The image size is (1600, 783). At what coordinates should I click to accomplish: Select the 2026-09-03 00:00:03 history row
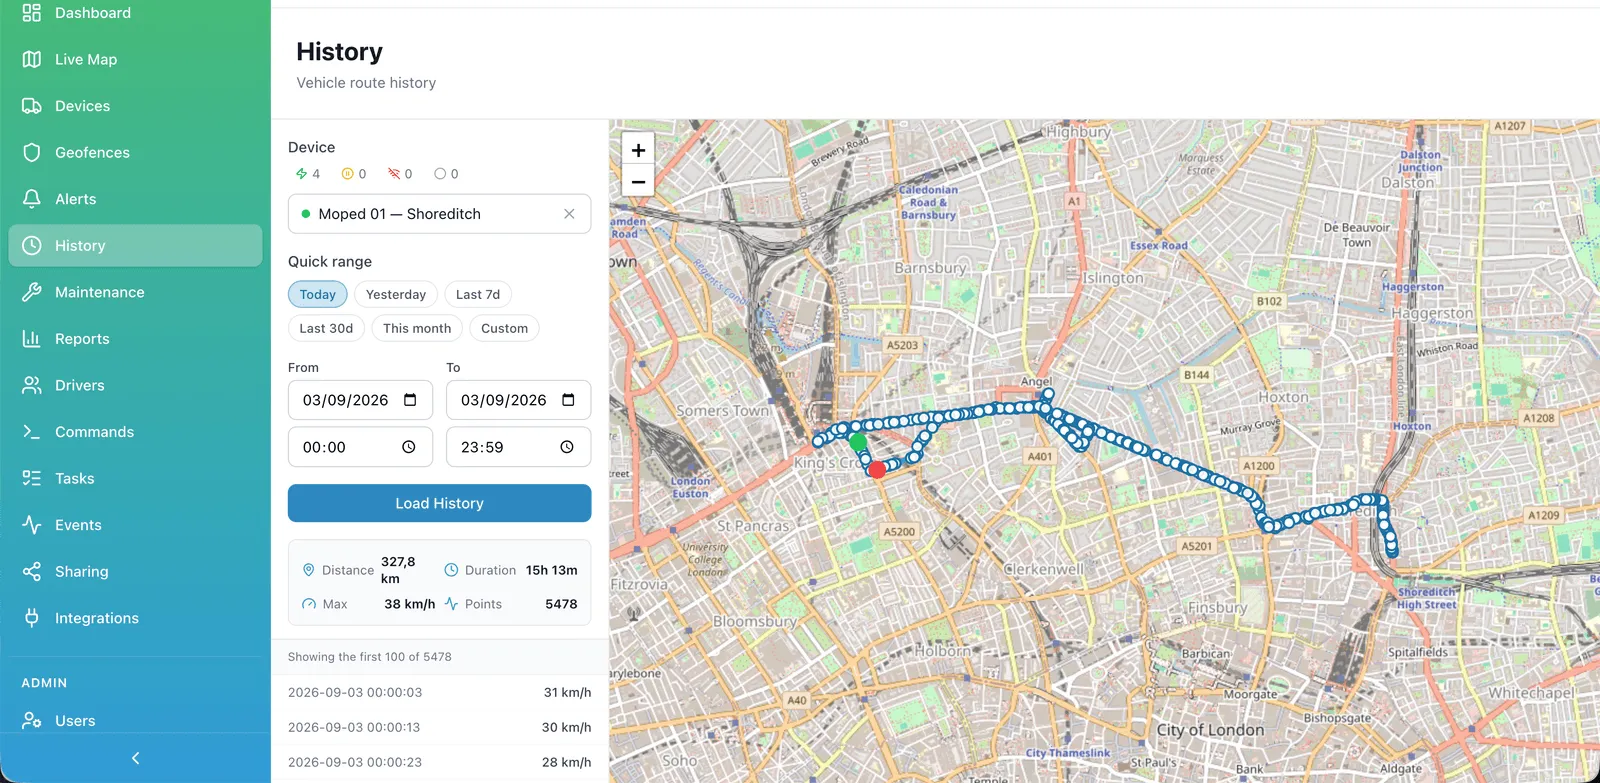coord(439,692)
